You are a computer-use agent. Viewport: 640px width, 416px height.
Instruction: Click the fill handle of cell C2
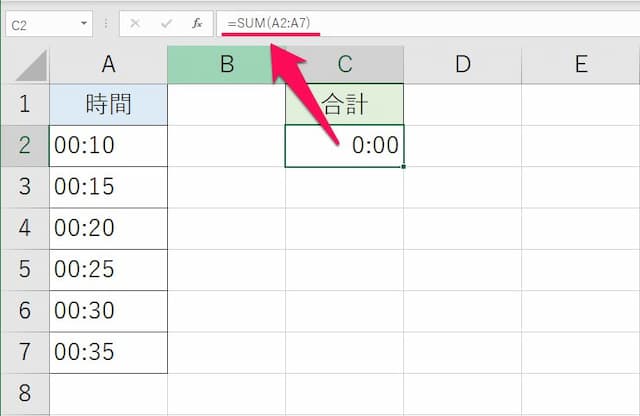[x=403, y=166]
